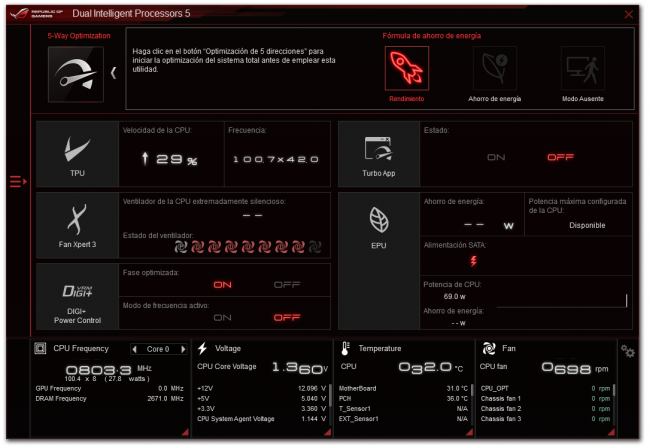Screen dimensions: 650x448
Task: Click the +12V voltage row
Action: click(262, 389)
